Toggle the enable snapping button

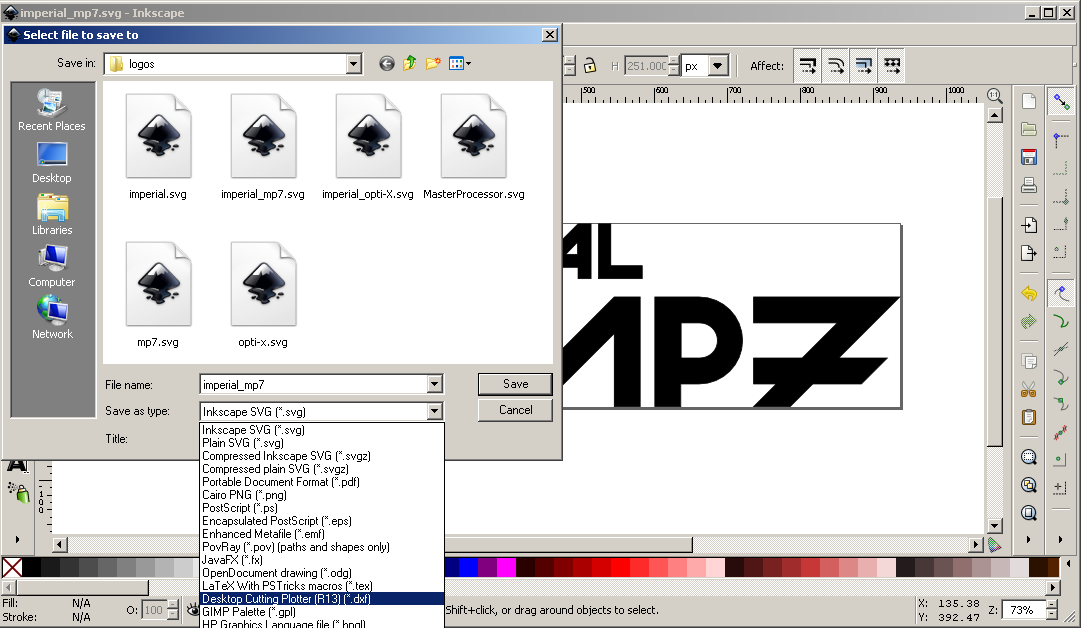(1060, 101)
